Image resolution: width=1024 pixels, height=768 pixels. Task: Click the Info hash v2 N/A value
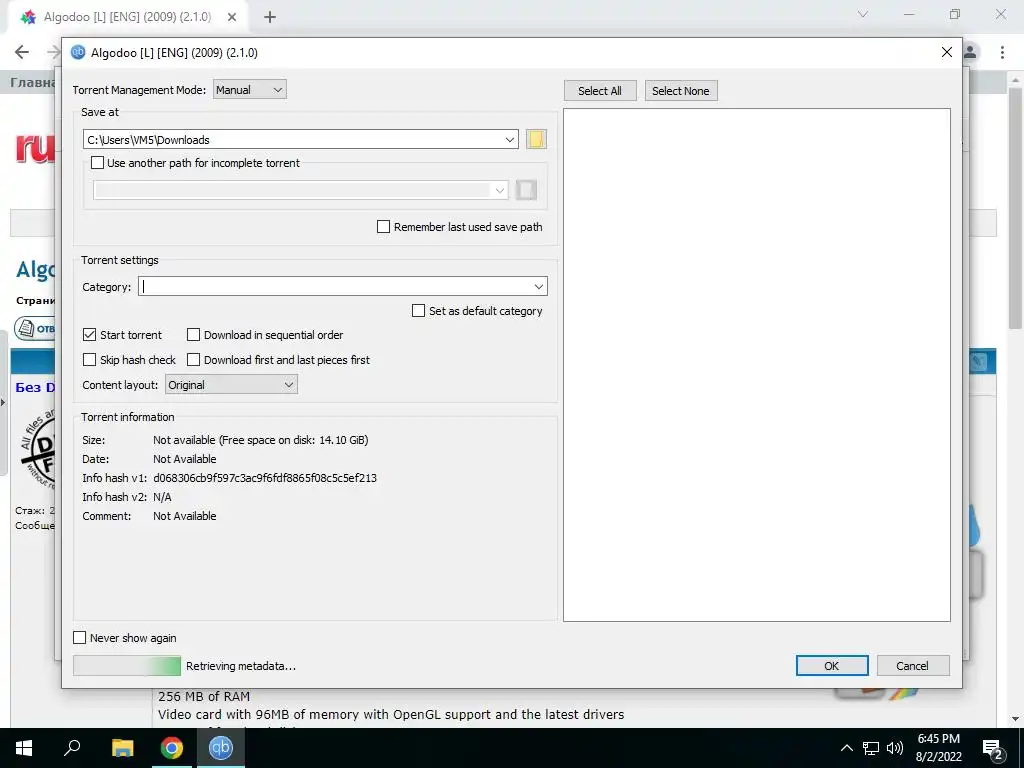coord(162,497)
